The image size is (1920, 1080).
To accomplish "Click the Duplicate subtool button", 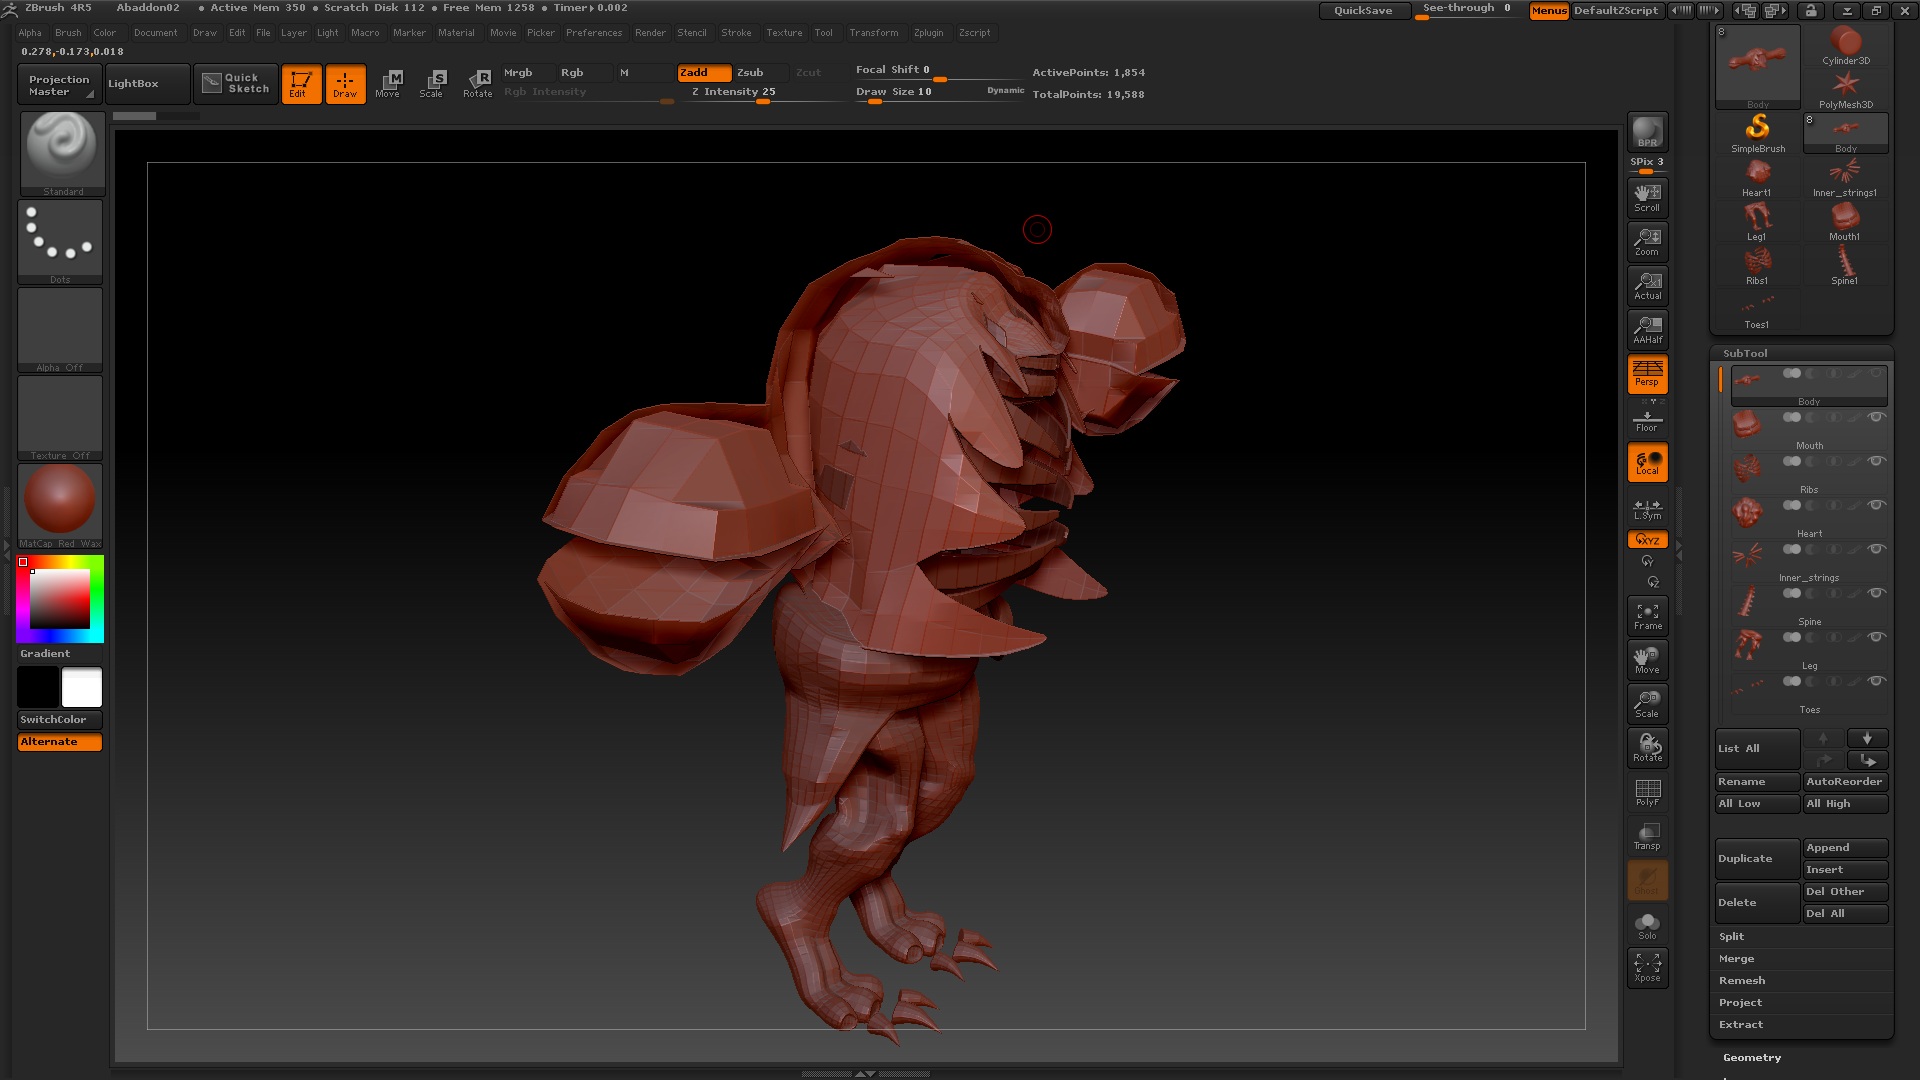I will pyautogui.click(x=1756, y=859).
